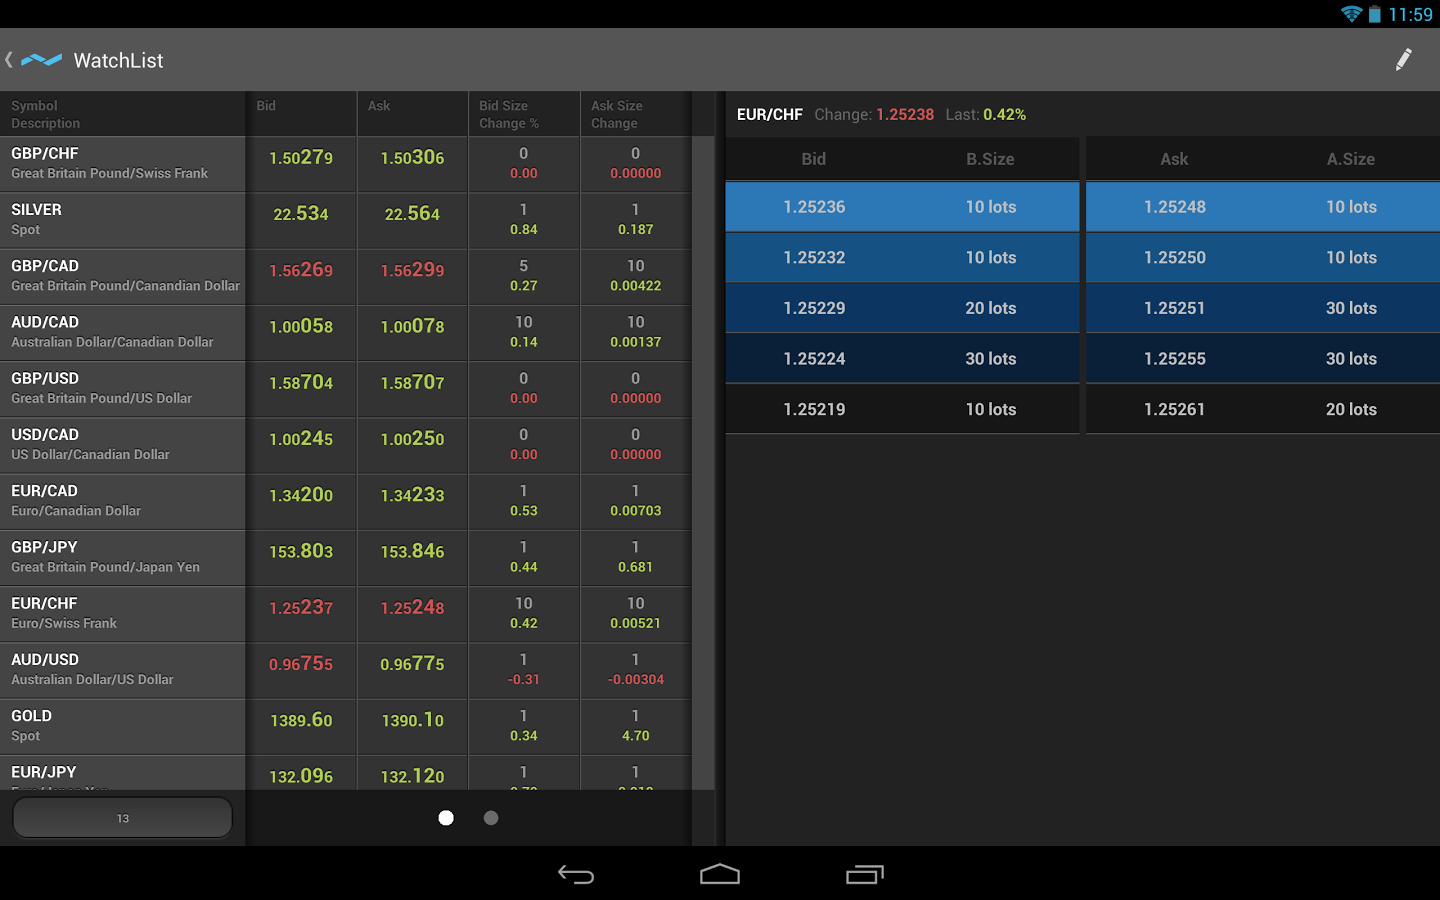Viewport: 1440px width, 900px height.
Task: Tap USD/CAD ask price 1.00250
Action: [x=412, y=439]
